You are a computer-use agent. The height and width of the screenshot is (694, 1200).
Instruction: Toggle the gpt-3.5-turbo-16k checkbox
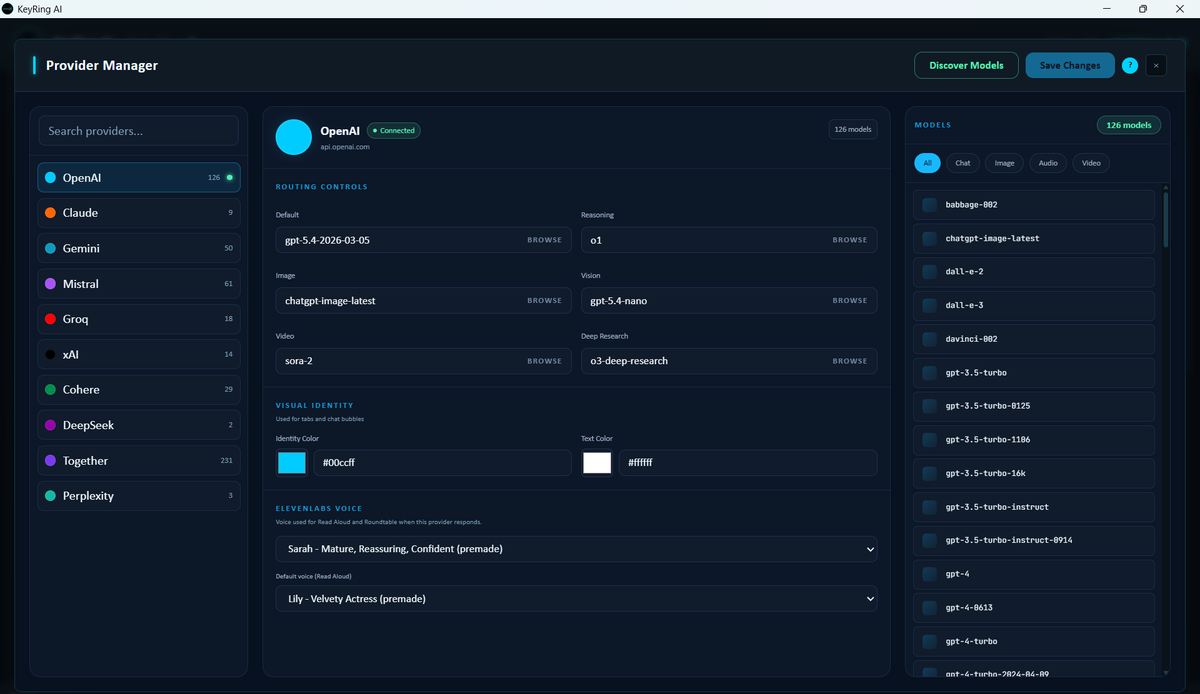930,474
